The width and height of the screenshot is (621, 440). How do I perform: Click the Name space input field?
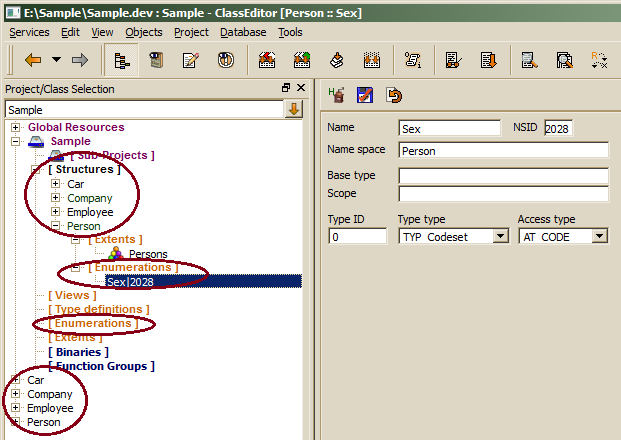[502, 151]
